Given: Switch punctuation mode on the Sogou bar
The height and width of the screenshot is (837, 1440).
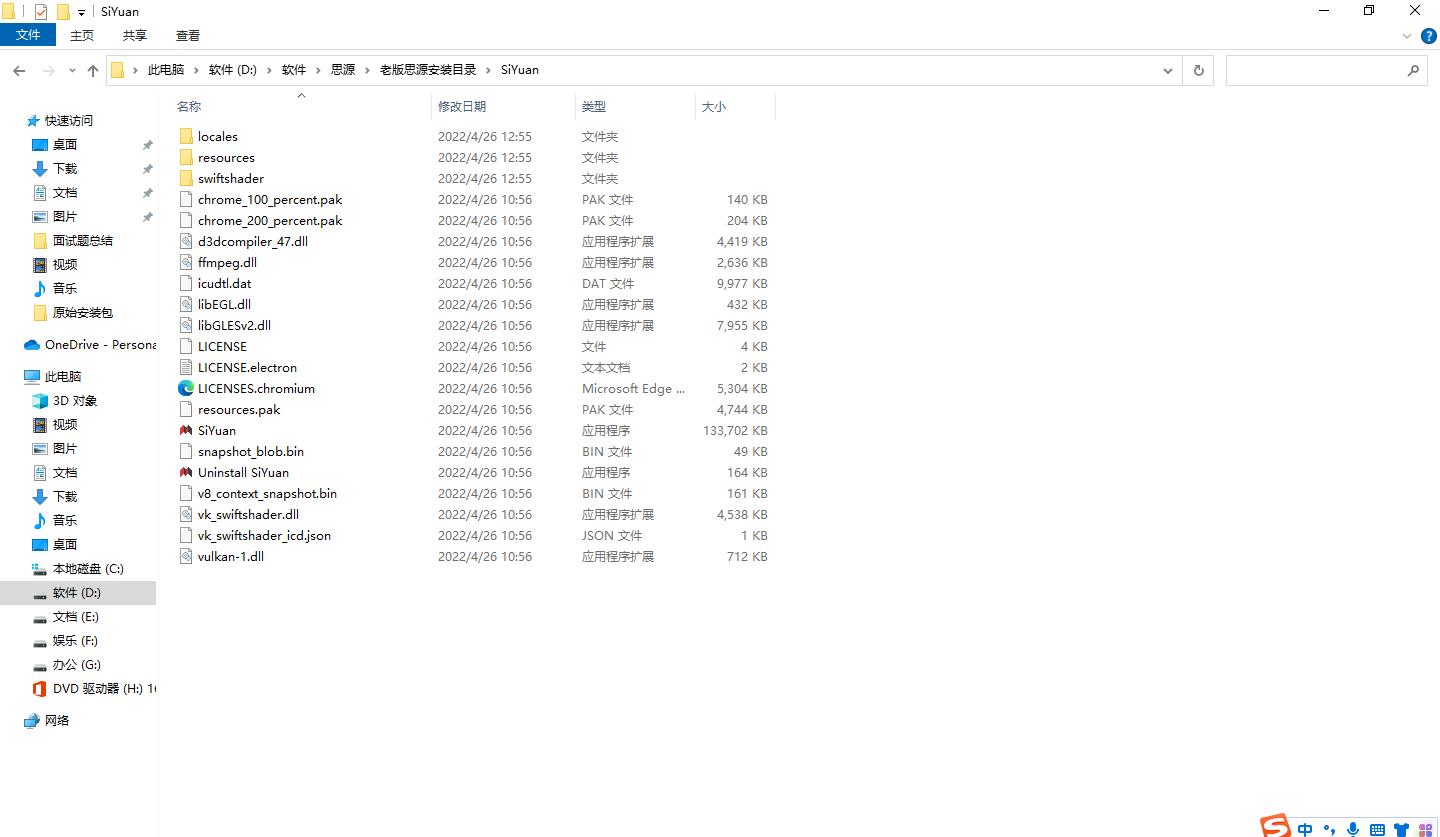Looking at the screenshot, I should (1329, 829).
